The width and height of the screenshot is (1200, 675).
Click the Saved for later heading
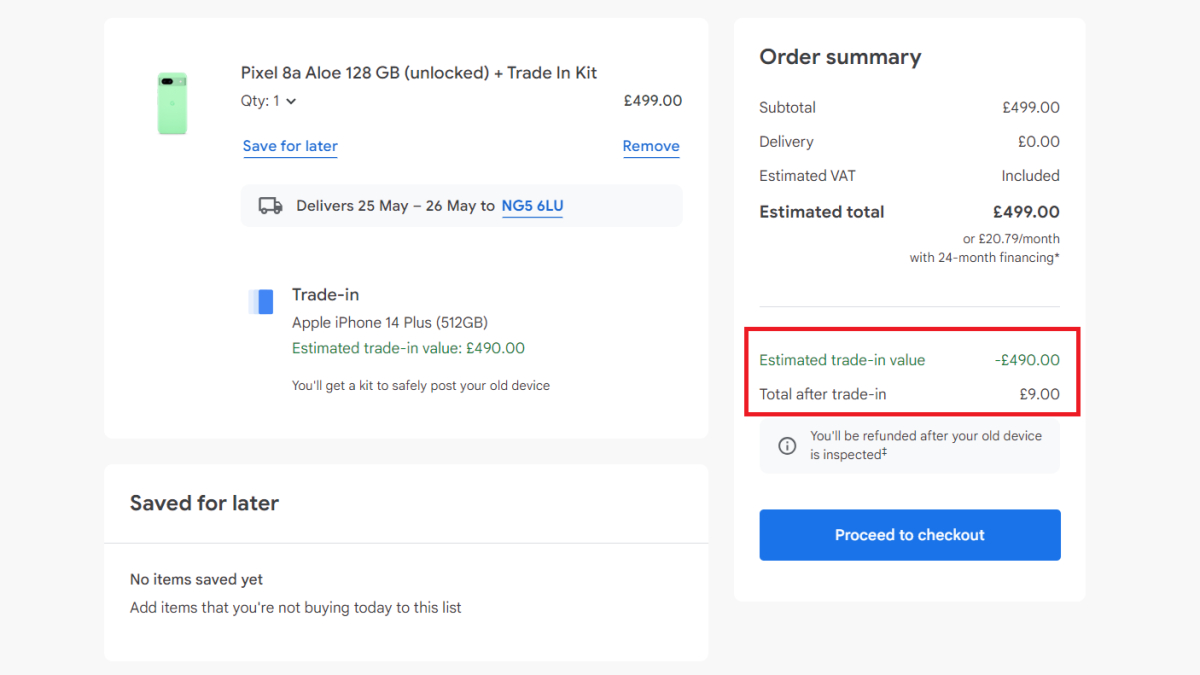pos(204,503)
